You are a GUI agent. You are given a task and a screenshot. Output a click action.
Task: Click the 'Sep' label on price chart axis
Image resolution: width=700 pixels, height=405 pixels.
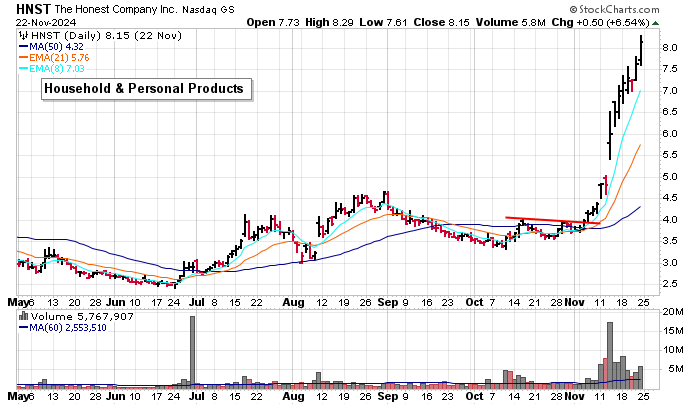388,302
